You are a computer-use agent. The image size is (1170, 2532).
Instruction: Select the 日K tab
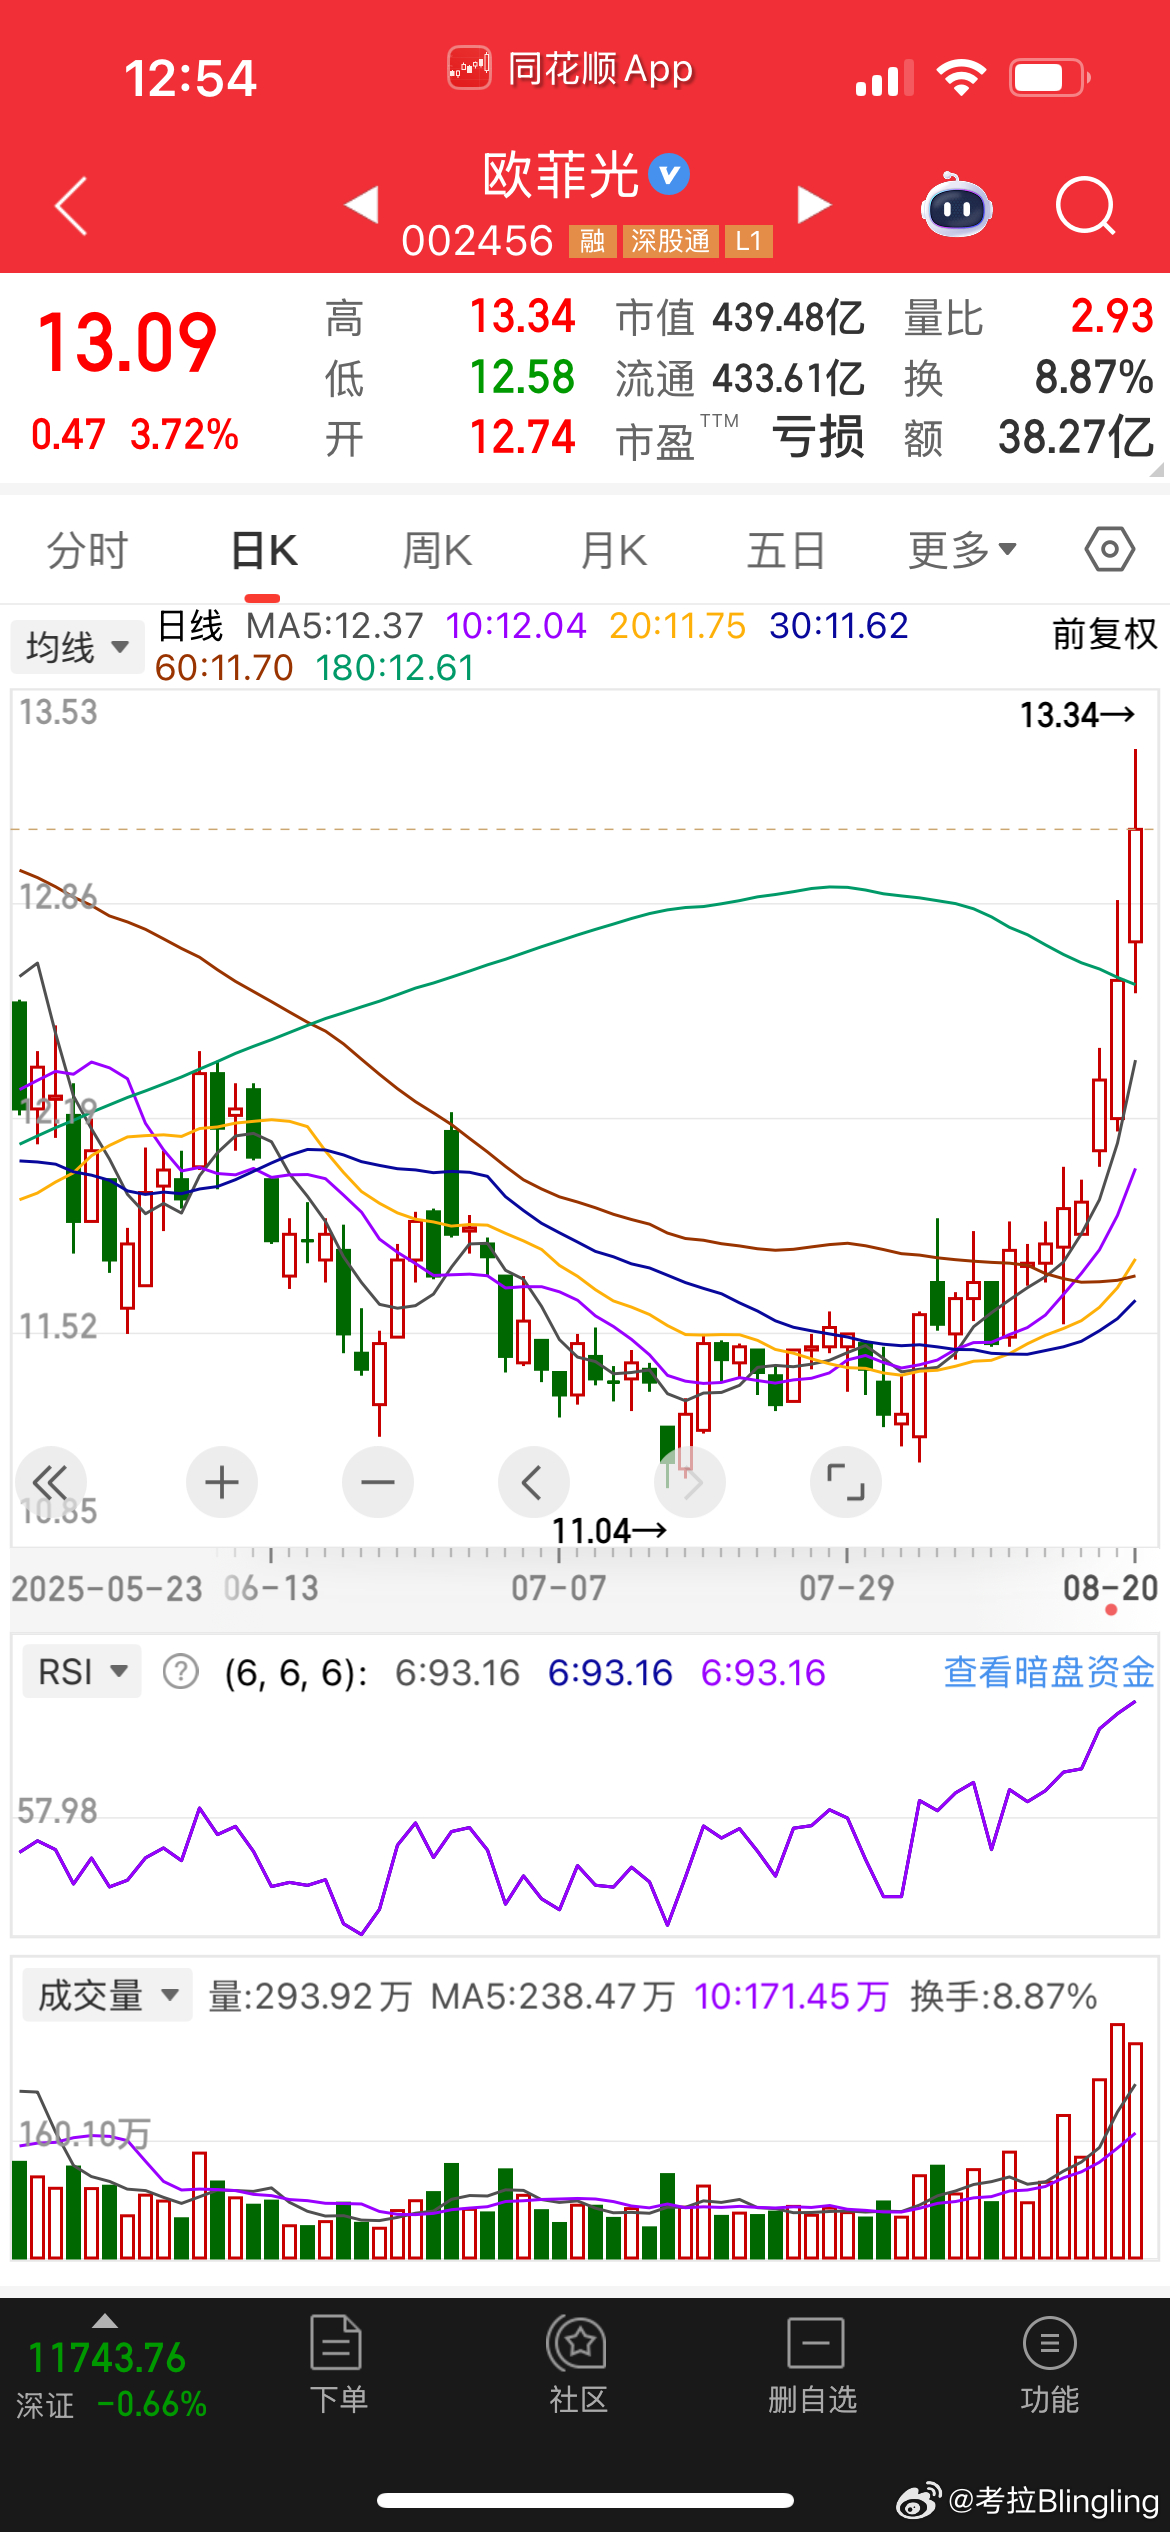[264, 550]
